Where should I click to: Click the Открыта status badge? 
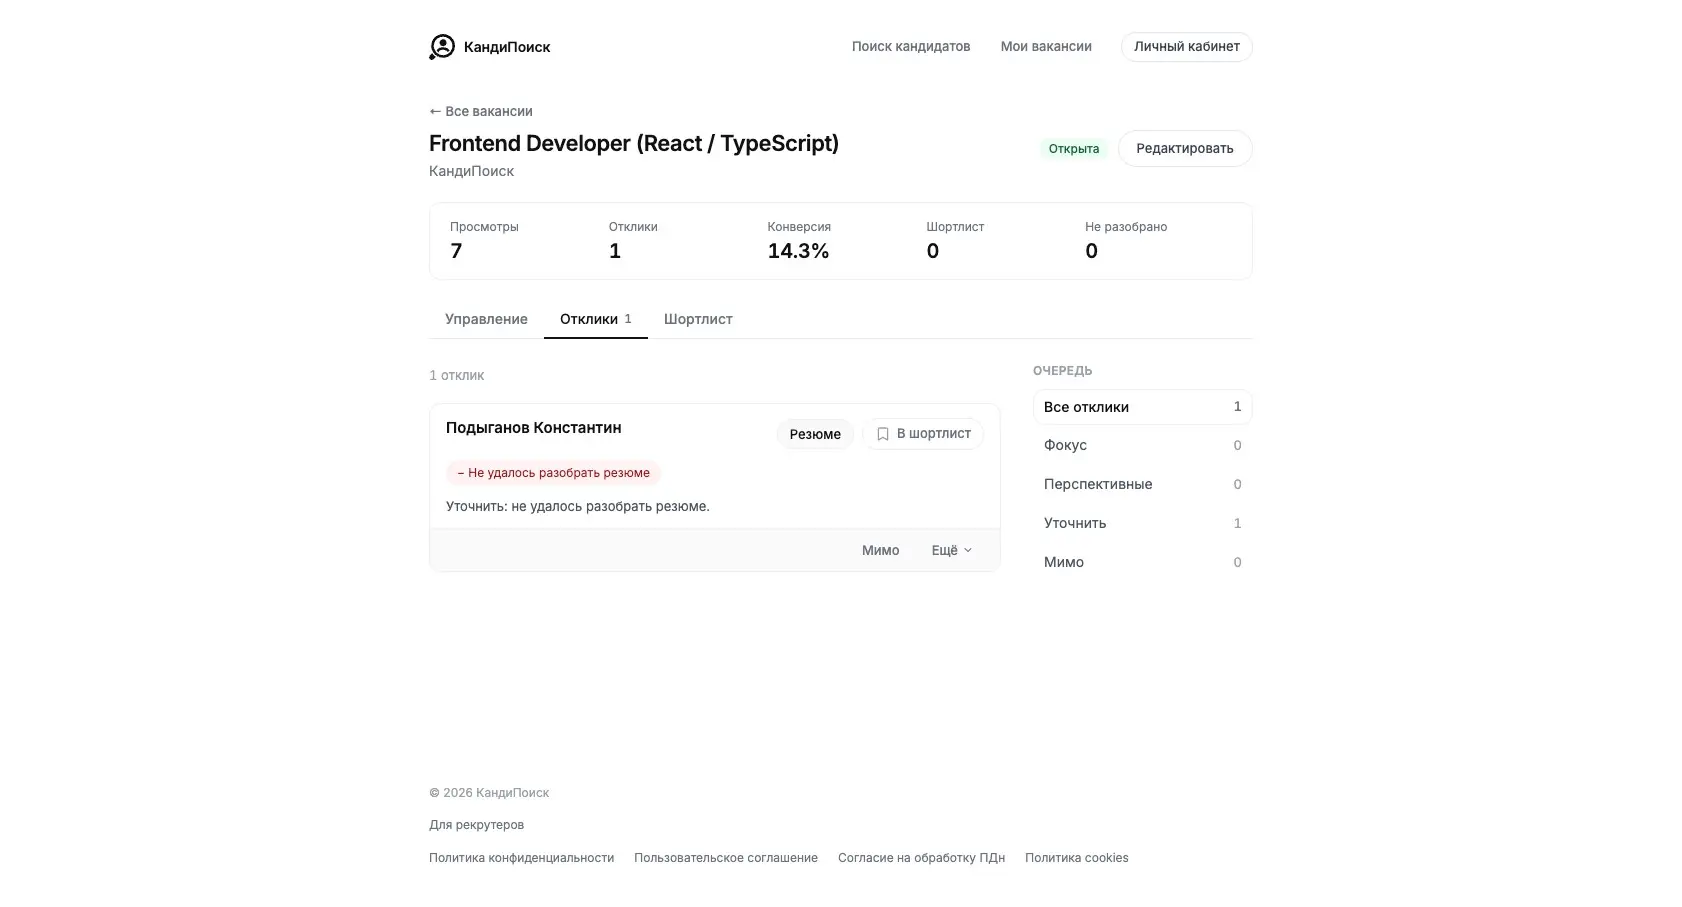pyautogui.click(x=1074, y=148)
